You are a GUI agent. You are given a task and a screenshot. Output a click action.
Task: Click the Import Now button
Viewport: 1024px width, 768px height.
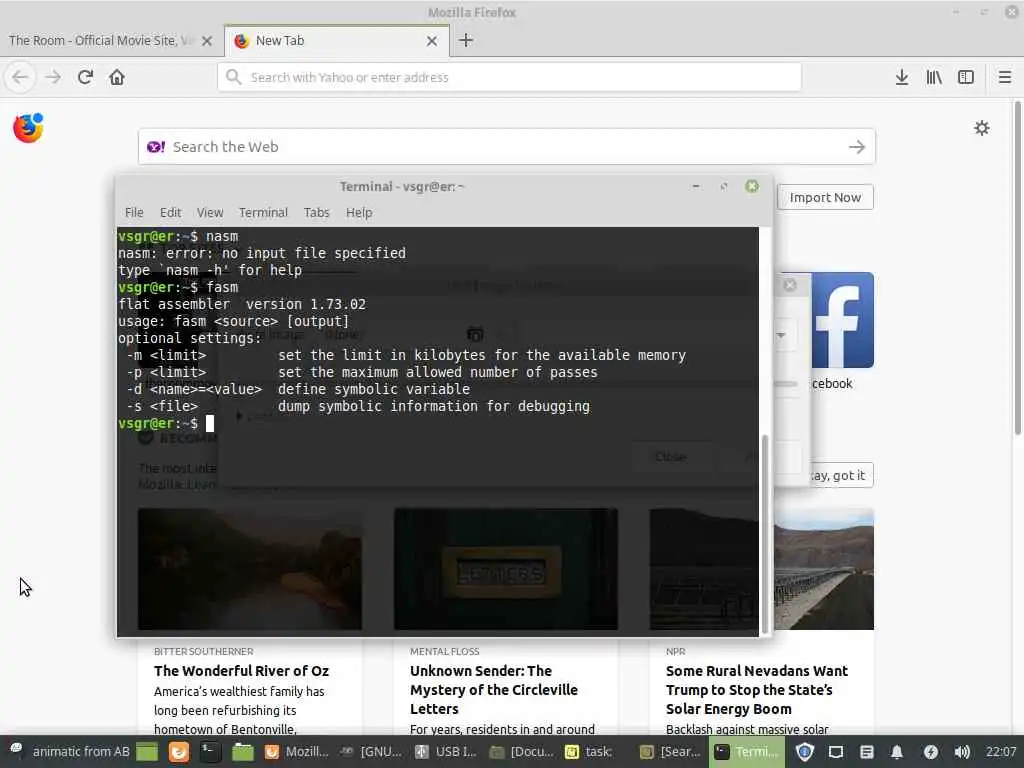point(825,197)
